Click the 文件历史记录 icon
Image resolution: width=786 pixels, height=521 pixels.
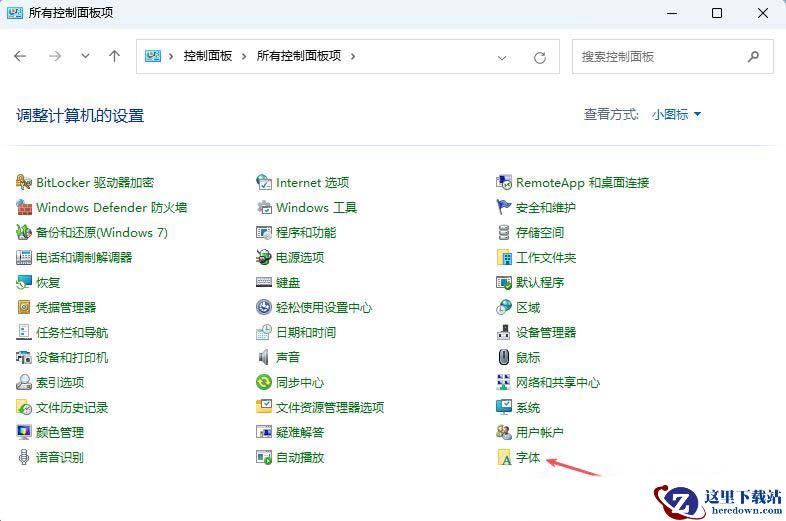point(24,407)
